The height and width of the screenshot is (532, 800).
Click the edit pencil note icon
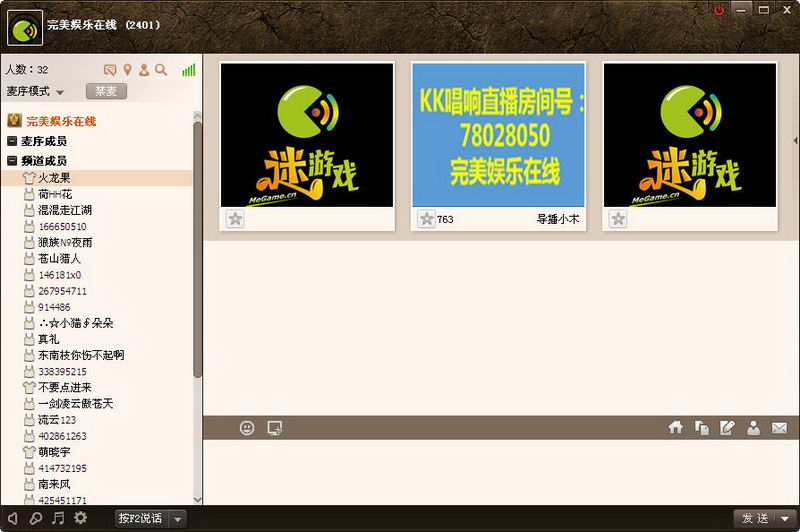727,427
